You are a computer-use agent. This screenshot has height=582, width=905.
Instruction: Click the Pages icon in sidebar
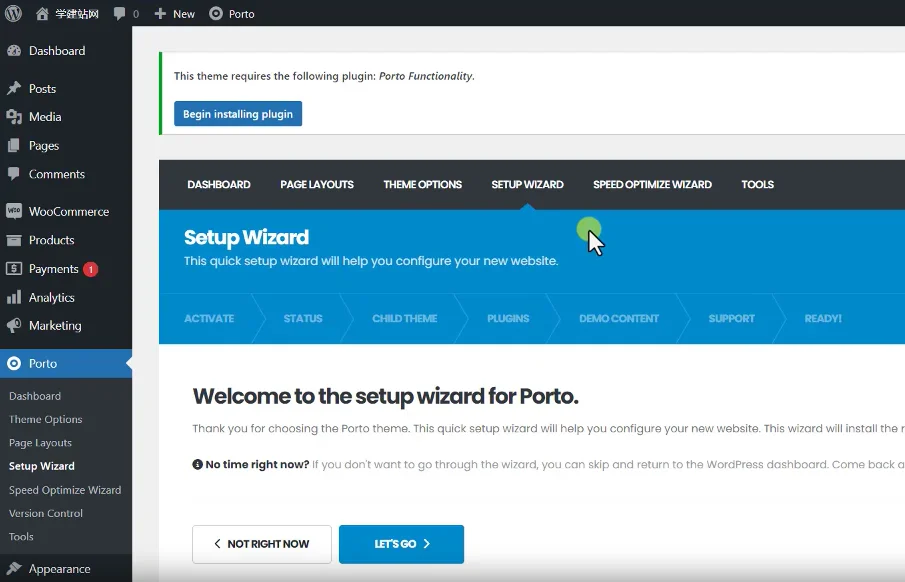[x=14, y=146]
